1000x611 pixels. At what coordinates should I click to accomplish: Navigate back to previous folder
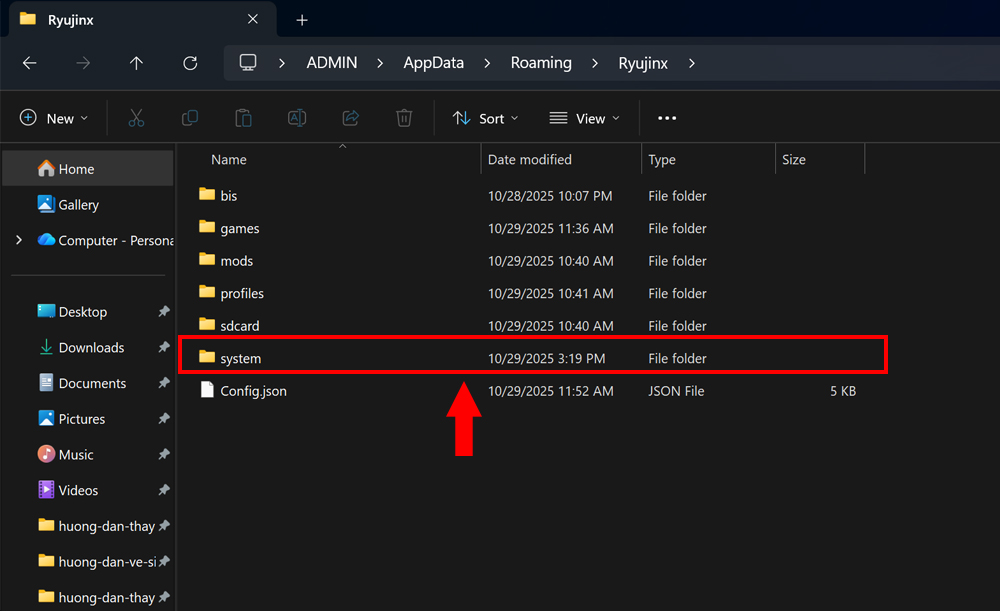pos(29,63)
